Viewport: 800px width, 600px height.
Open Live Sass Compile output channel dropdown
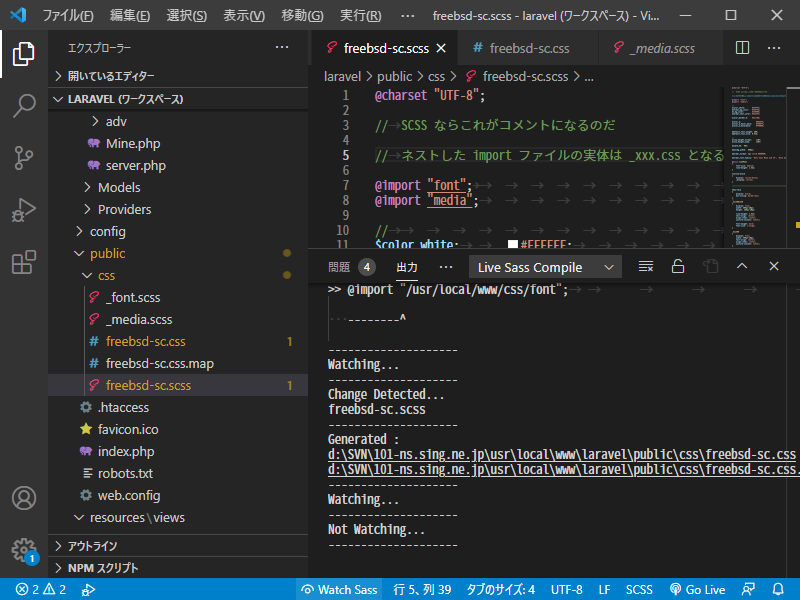coord(545,267)
